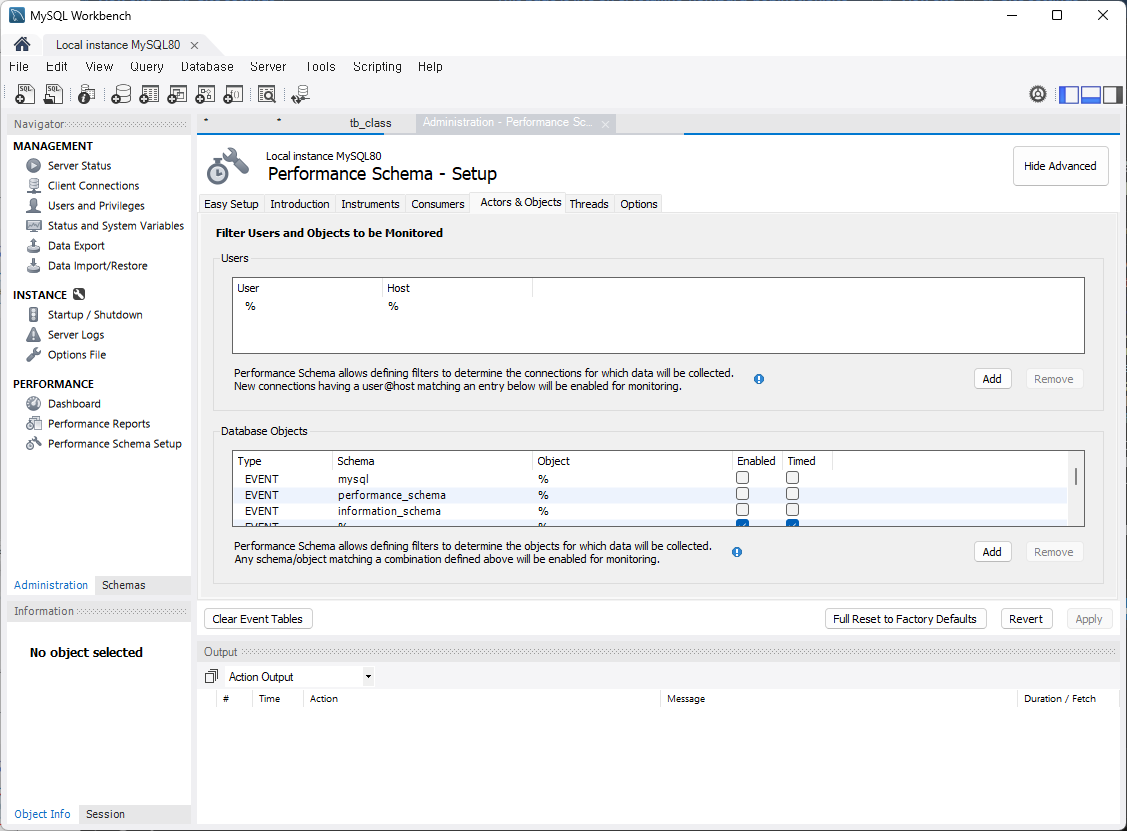Screen dimensions: 1127x831
Task: Open the home screen tab icon
Action: 22,45
